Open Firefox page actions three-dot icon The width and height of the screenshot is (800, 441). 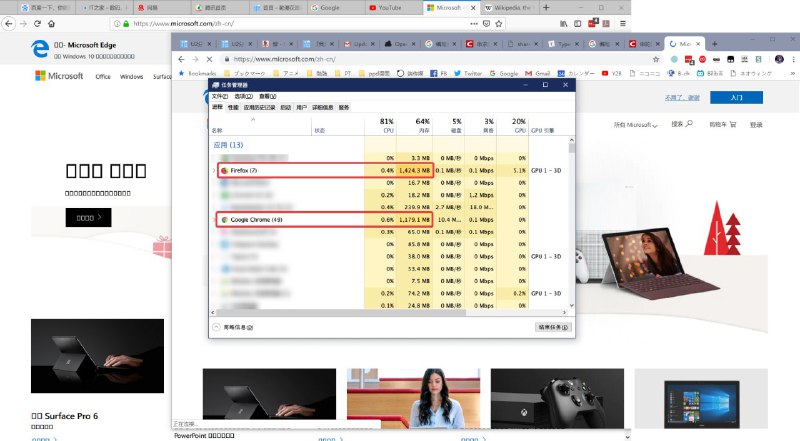point(474,23)
